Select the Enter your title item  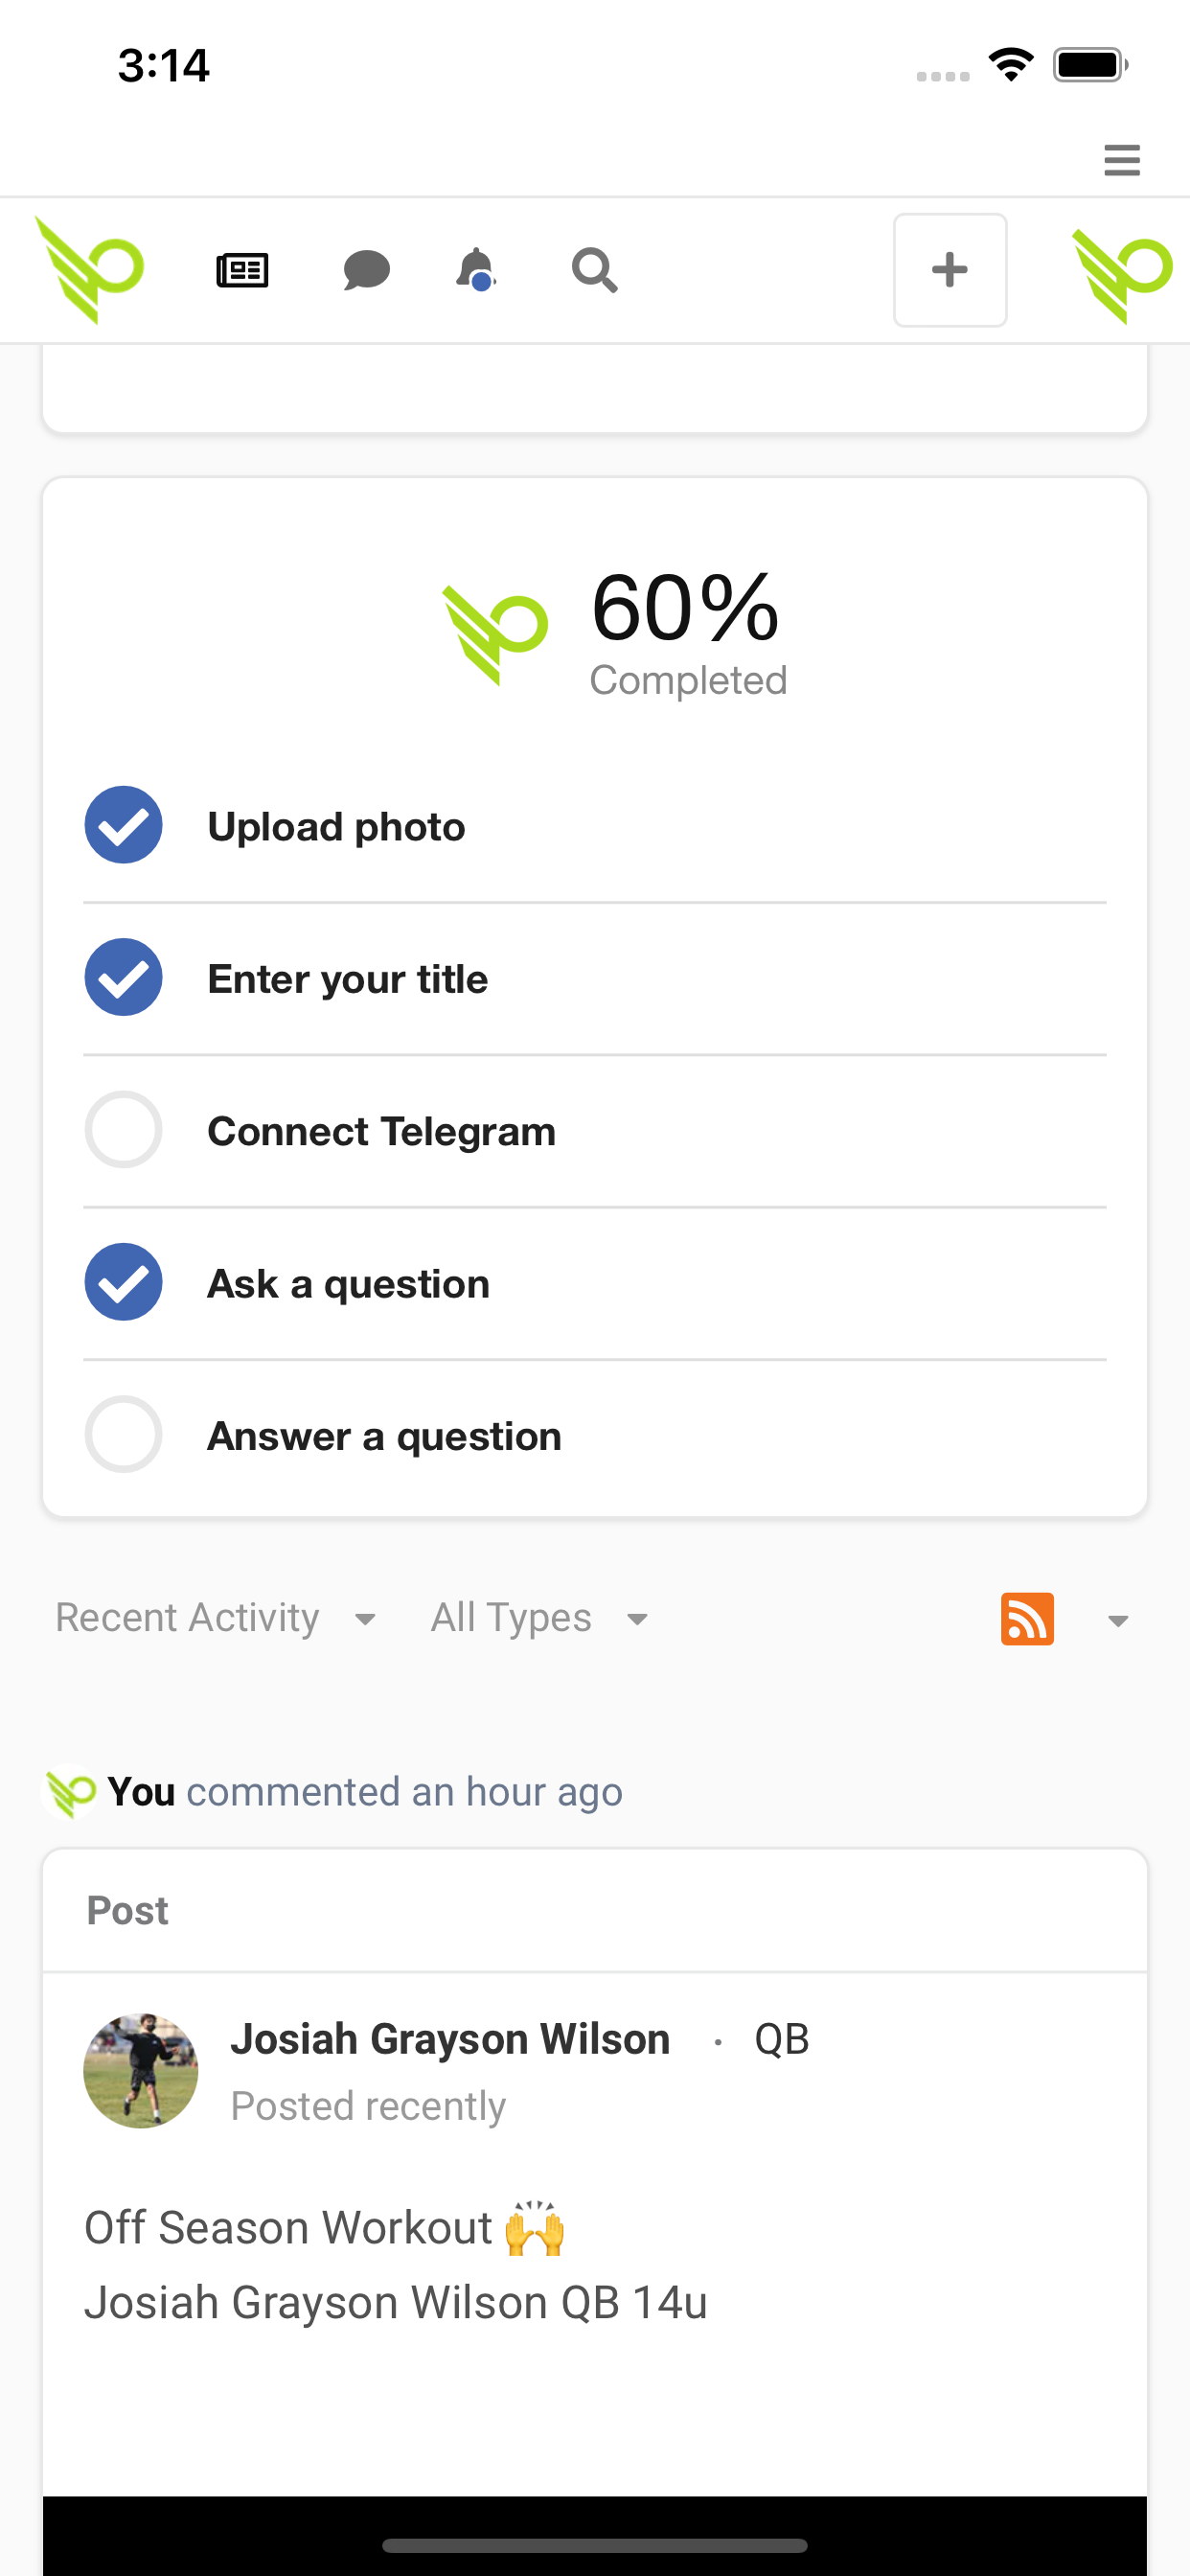[x=595, y=978]
